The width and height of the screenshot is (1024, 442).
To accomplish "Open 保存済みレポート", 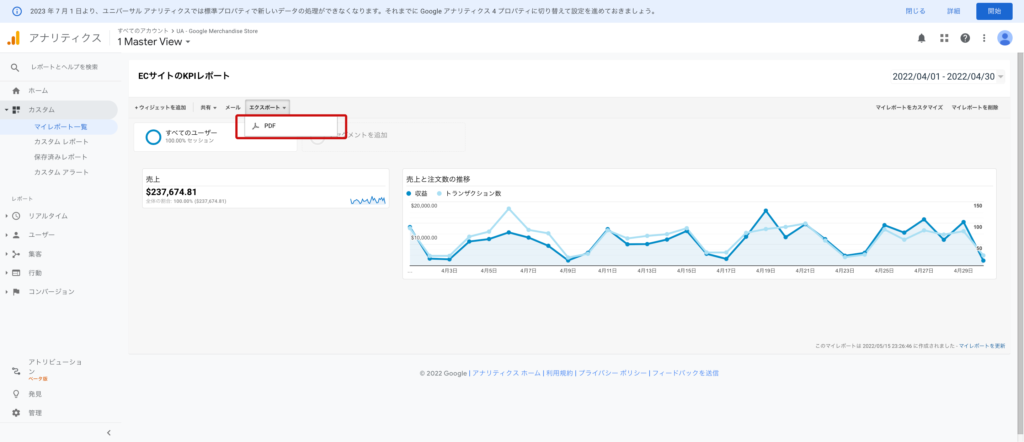I will [61, 157].
